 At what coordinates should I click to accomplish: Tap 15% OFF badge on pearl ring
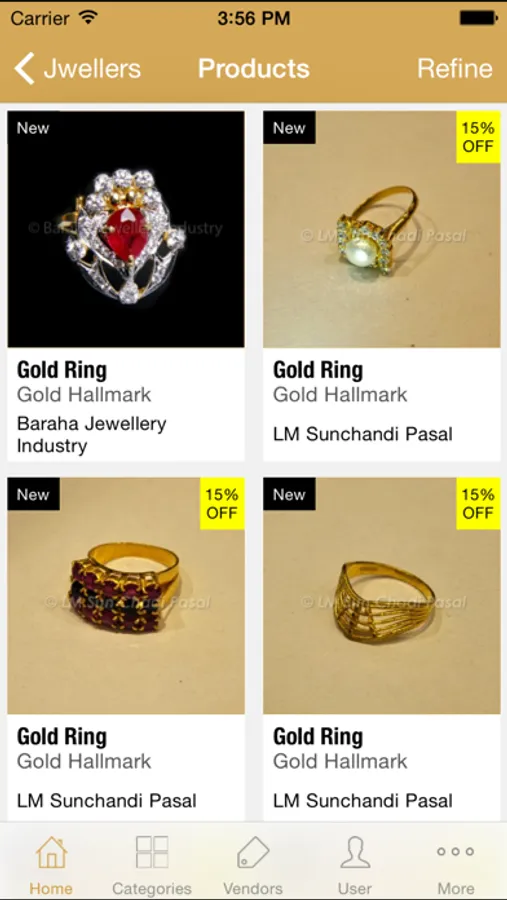[x=478, y=137]
